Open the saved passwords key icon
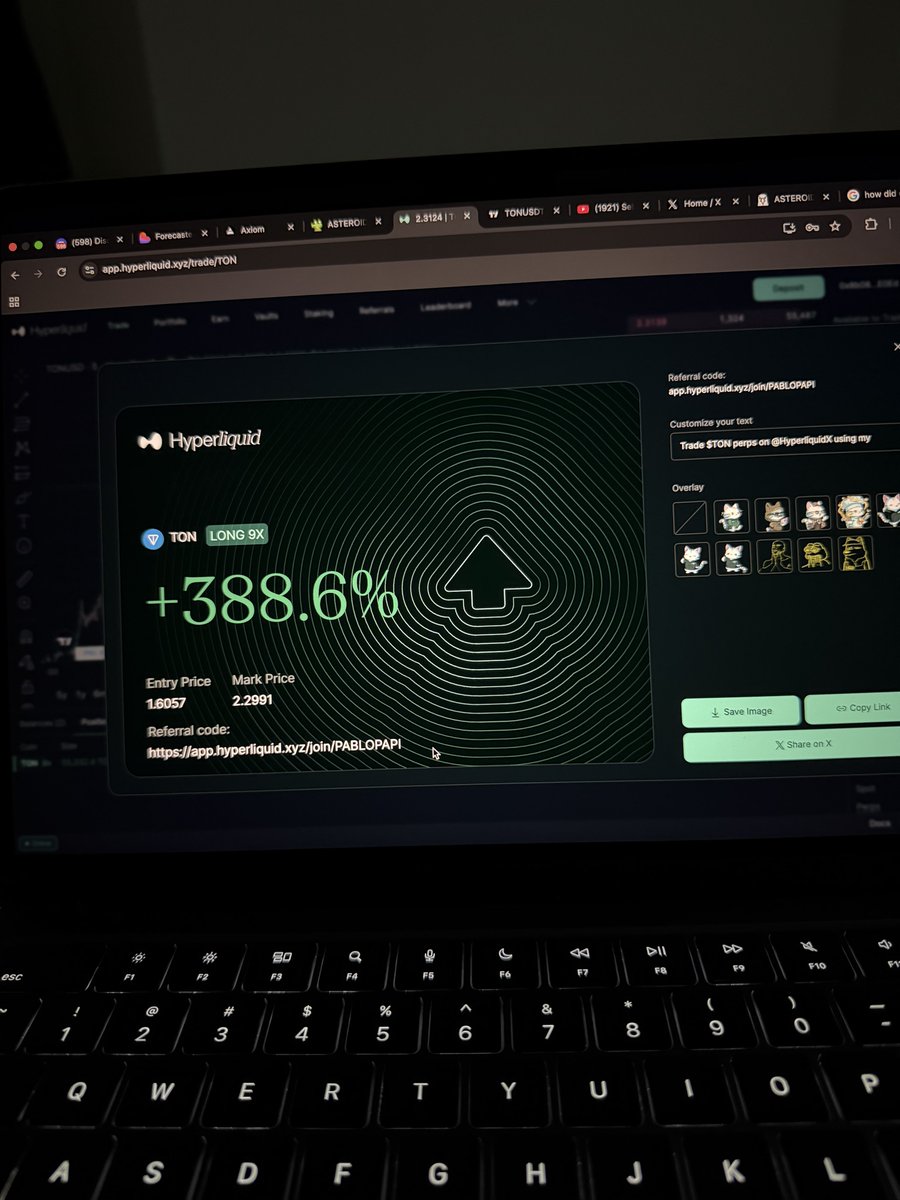This screenshot has width=900, height=1200. [x=812, y=227]
